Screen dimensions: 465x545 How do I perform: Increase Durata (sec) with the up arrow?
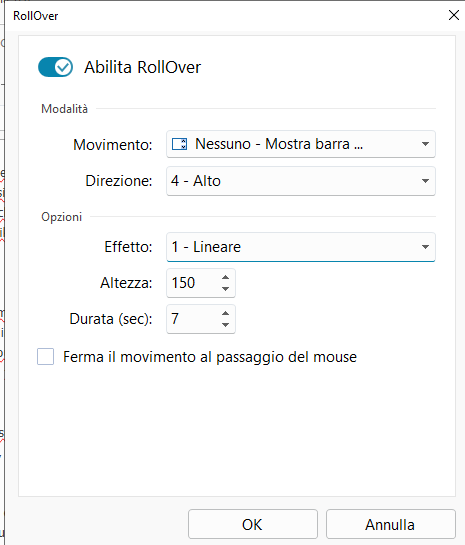pyautogui.click(x=226, y=314)
